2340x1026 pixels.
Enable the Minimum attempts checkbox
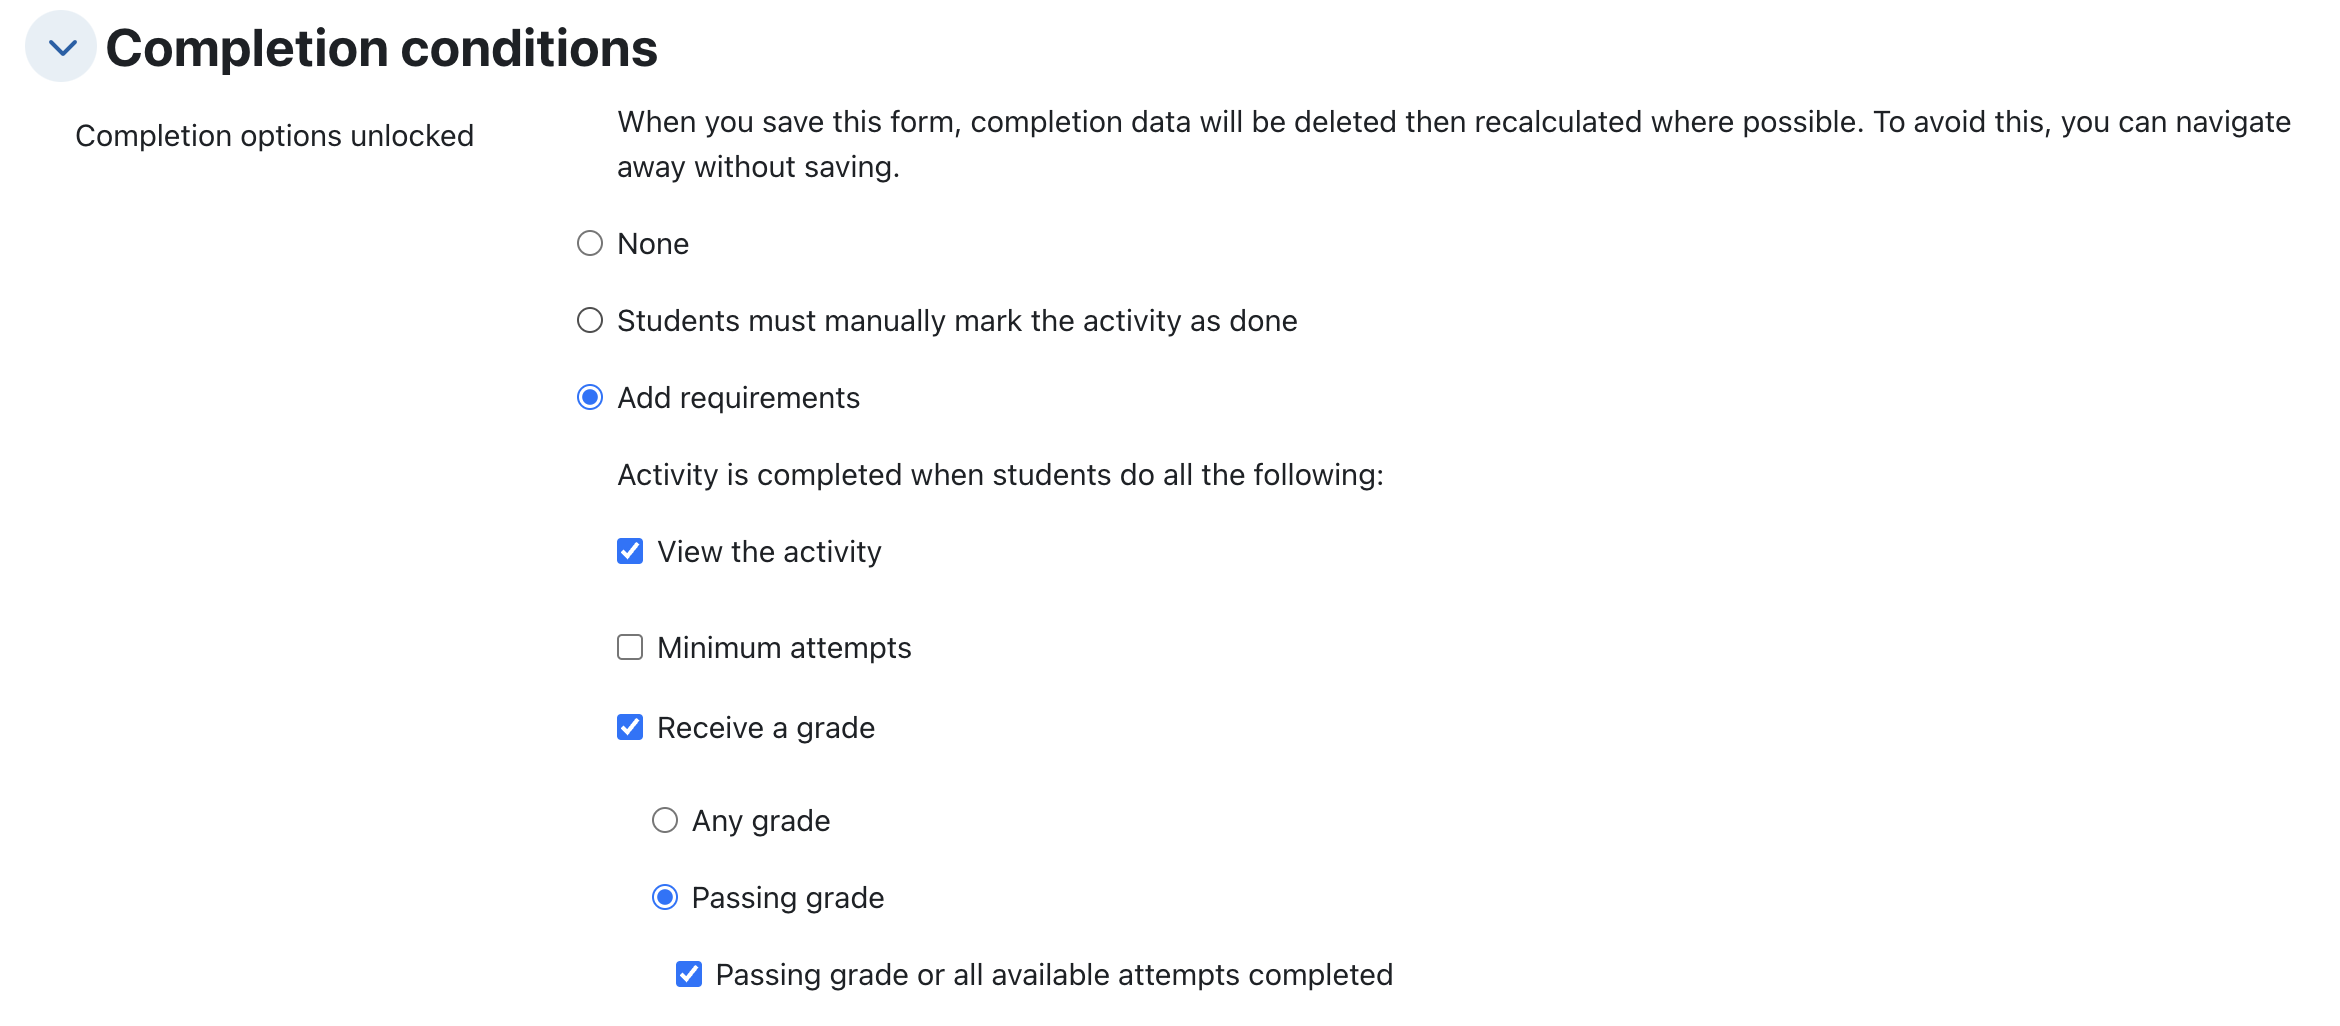click(x=630, y=647)
